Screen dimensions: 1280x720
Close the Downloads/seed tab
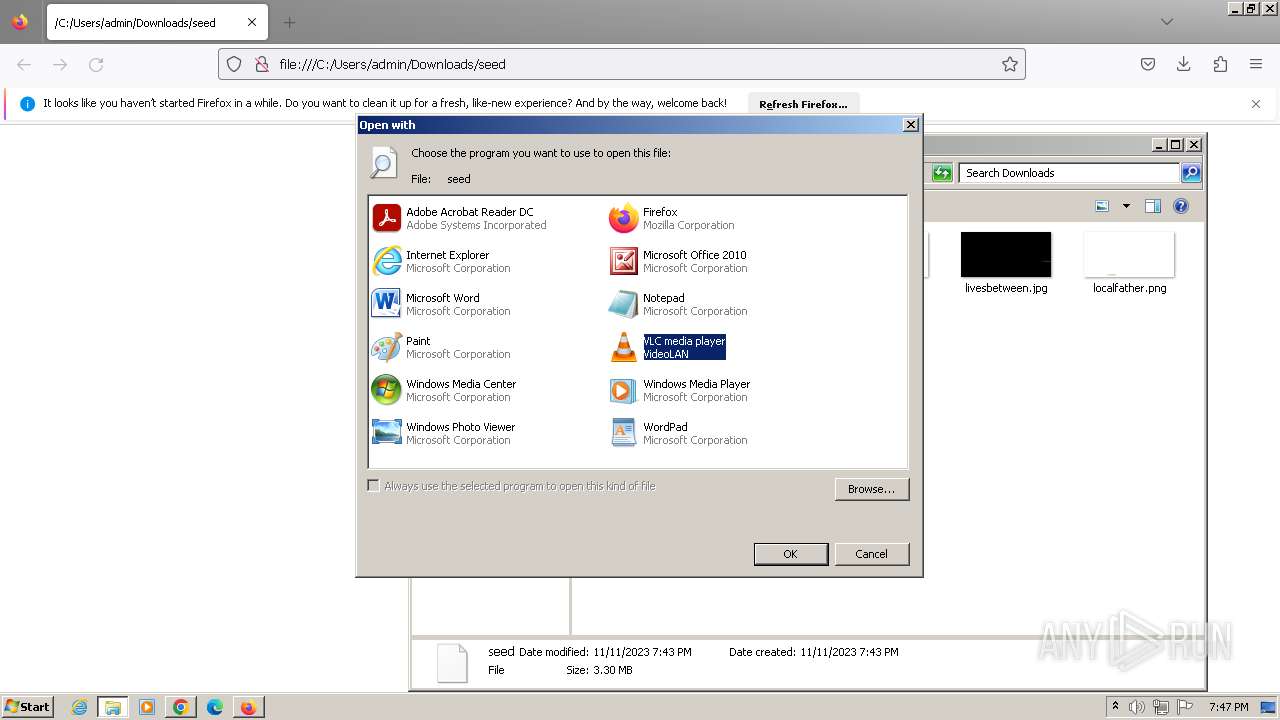click(x=251, y=22)
